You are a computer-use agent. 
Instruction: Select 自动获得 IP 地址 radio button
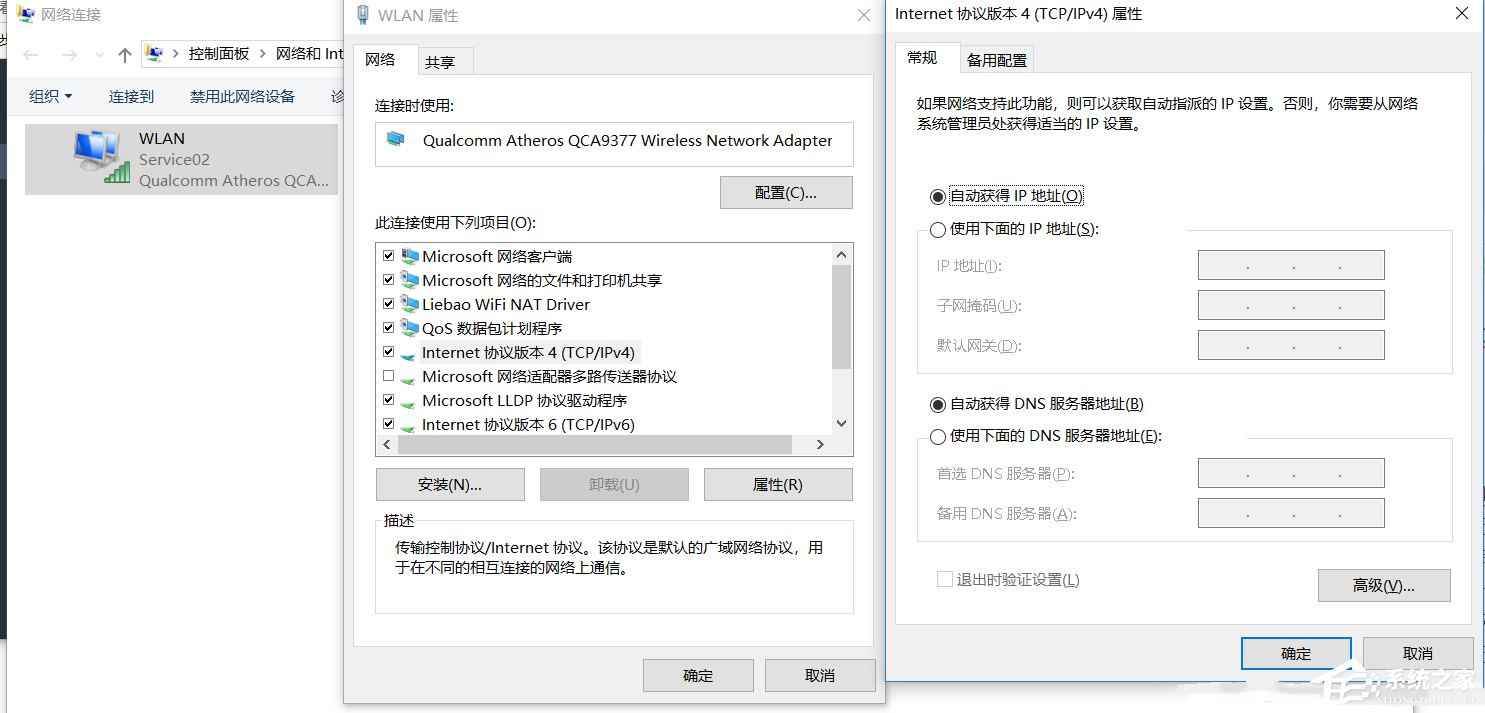(937, 197)
